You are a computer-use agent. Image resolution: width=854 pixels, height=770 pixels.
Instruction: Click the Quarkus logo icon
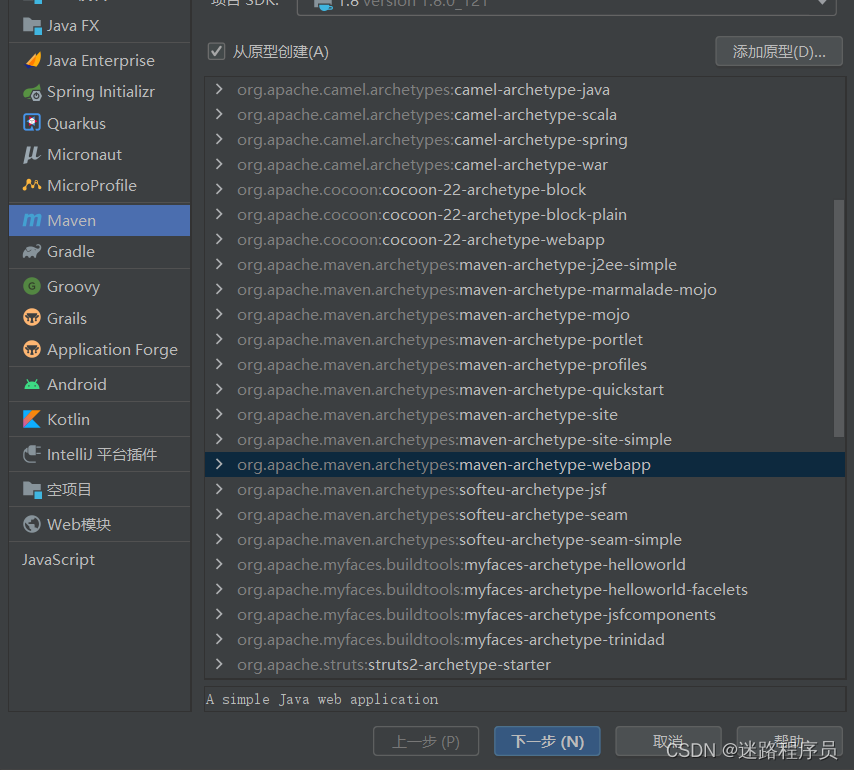(32, 123)
